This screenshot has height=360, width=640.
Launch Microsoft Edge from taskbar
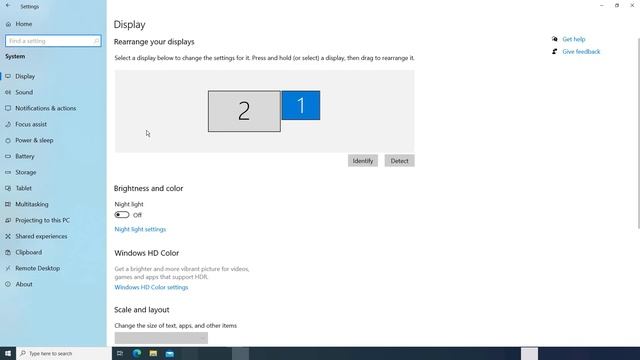[x=137, y=353]
